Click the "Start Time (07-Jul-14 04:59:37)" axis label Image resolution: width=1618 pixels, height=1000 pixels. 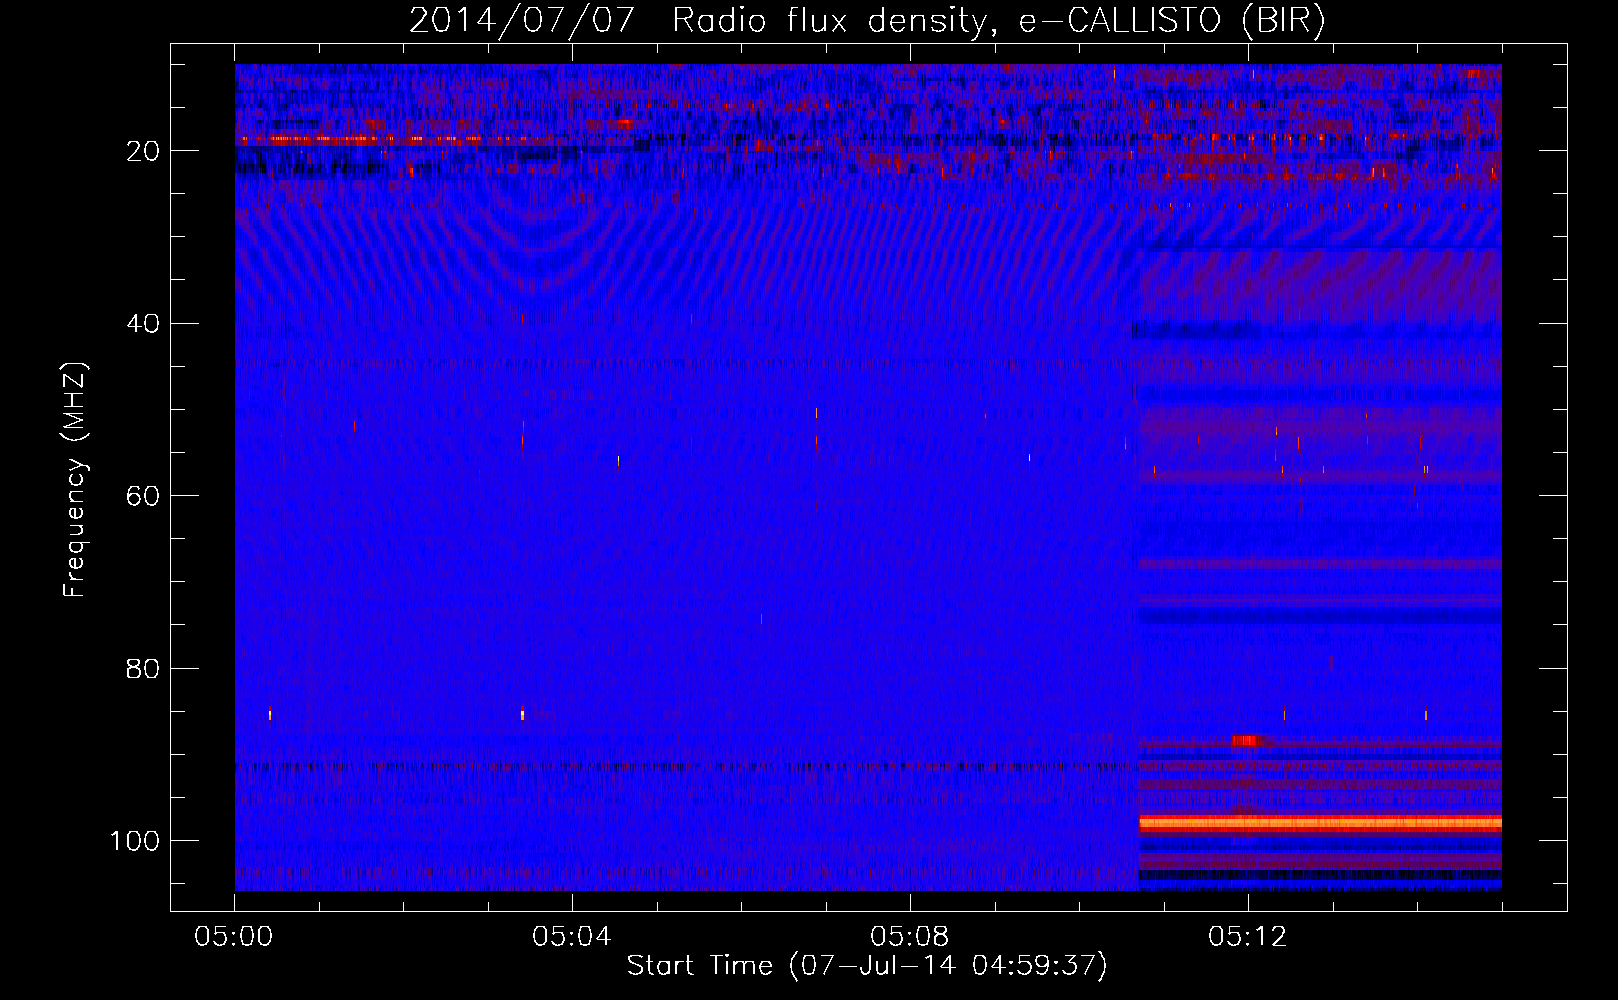(x=867, y=966)
